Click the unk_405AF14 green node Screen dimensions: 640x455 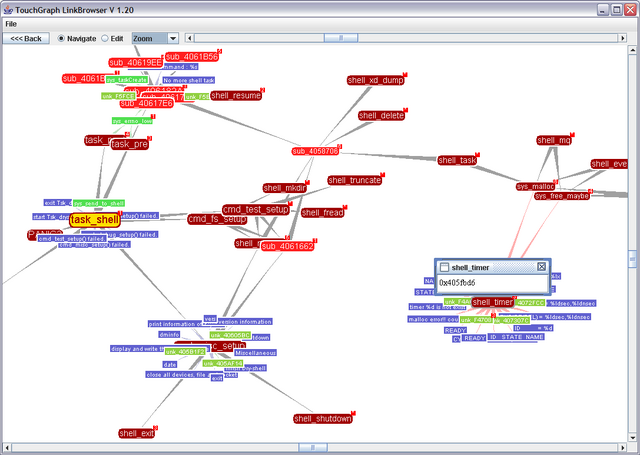tap(223, 363)
